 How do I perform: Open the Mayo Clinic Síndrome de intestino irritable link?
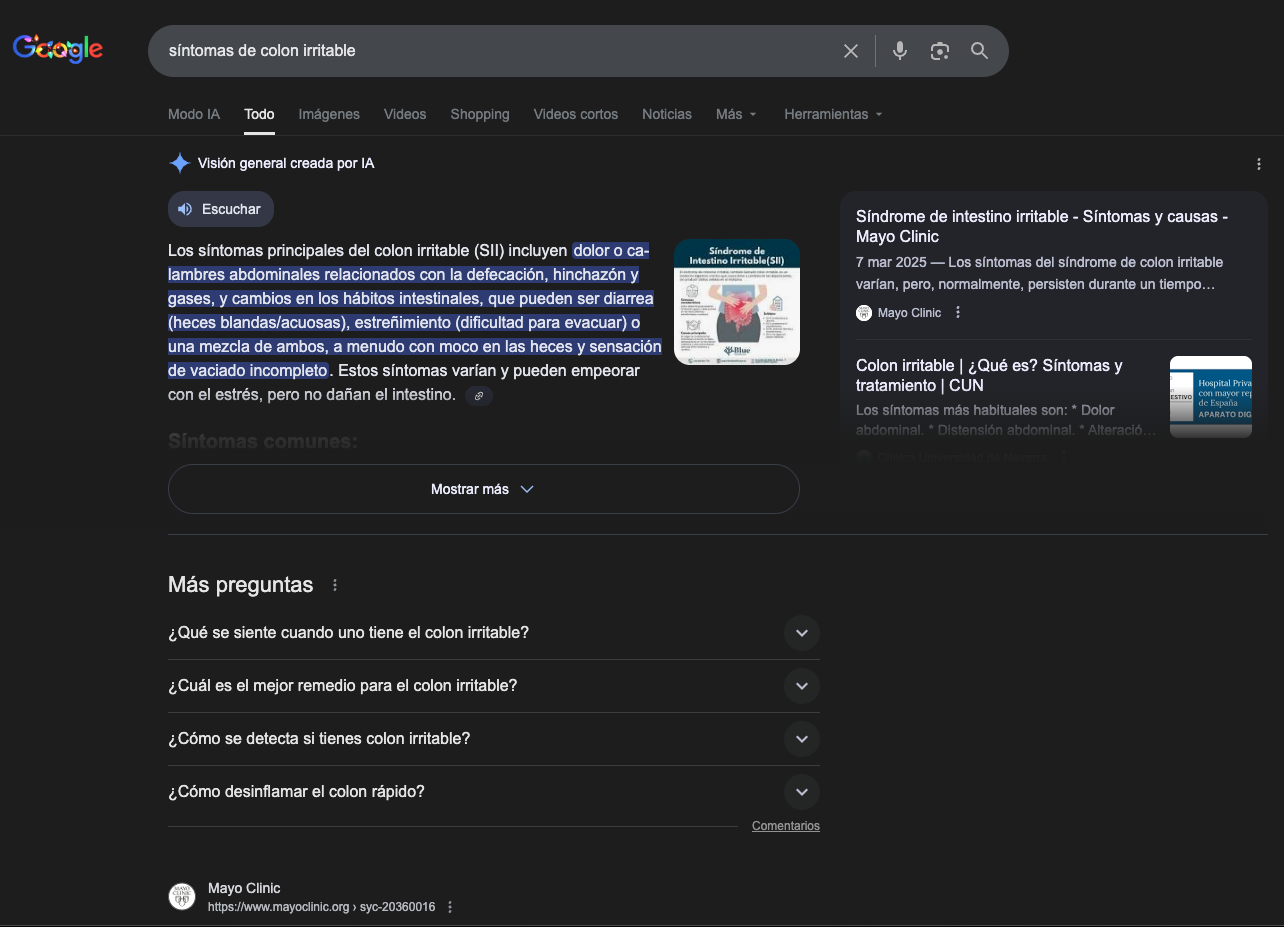coord(1041,226)
